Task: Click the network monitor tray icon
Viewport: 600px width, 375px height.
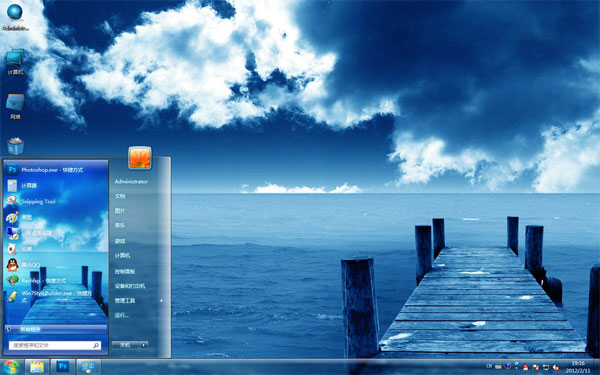Action: pos(546,367)
